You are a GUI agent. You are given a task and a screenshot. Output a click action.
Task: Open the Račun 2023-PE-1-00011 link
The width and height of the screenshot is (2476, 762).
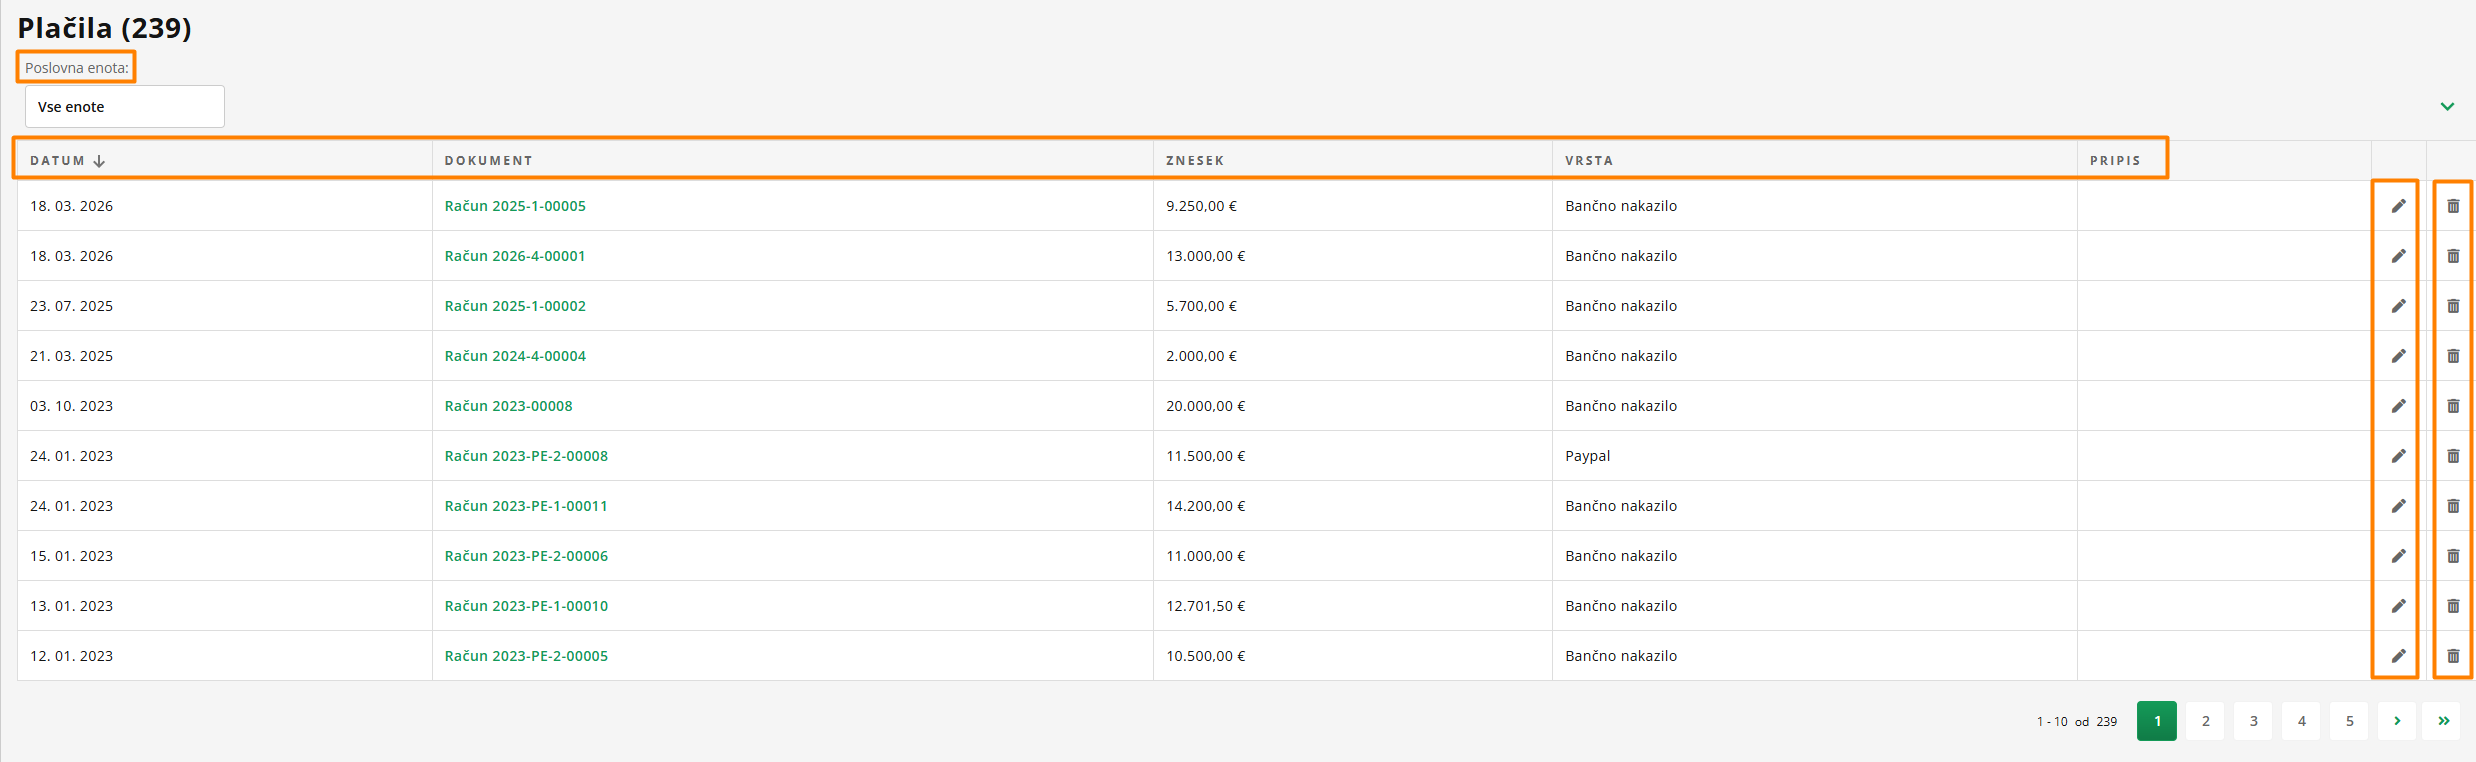526,506
